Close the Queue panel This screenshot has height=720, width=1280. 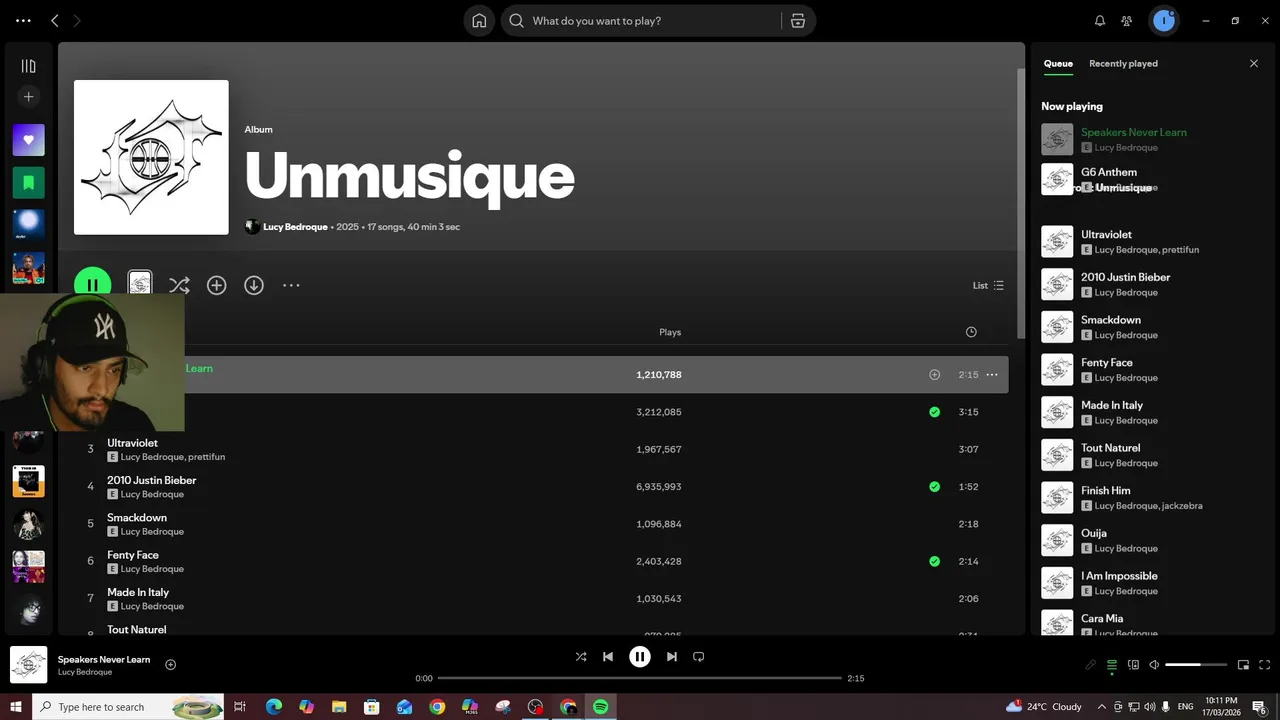pyautogui.click(x=1254, y=63)
